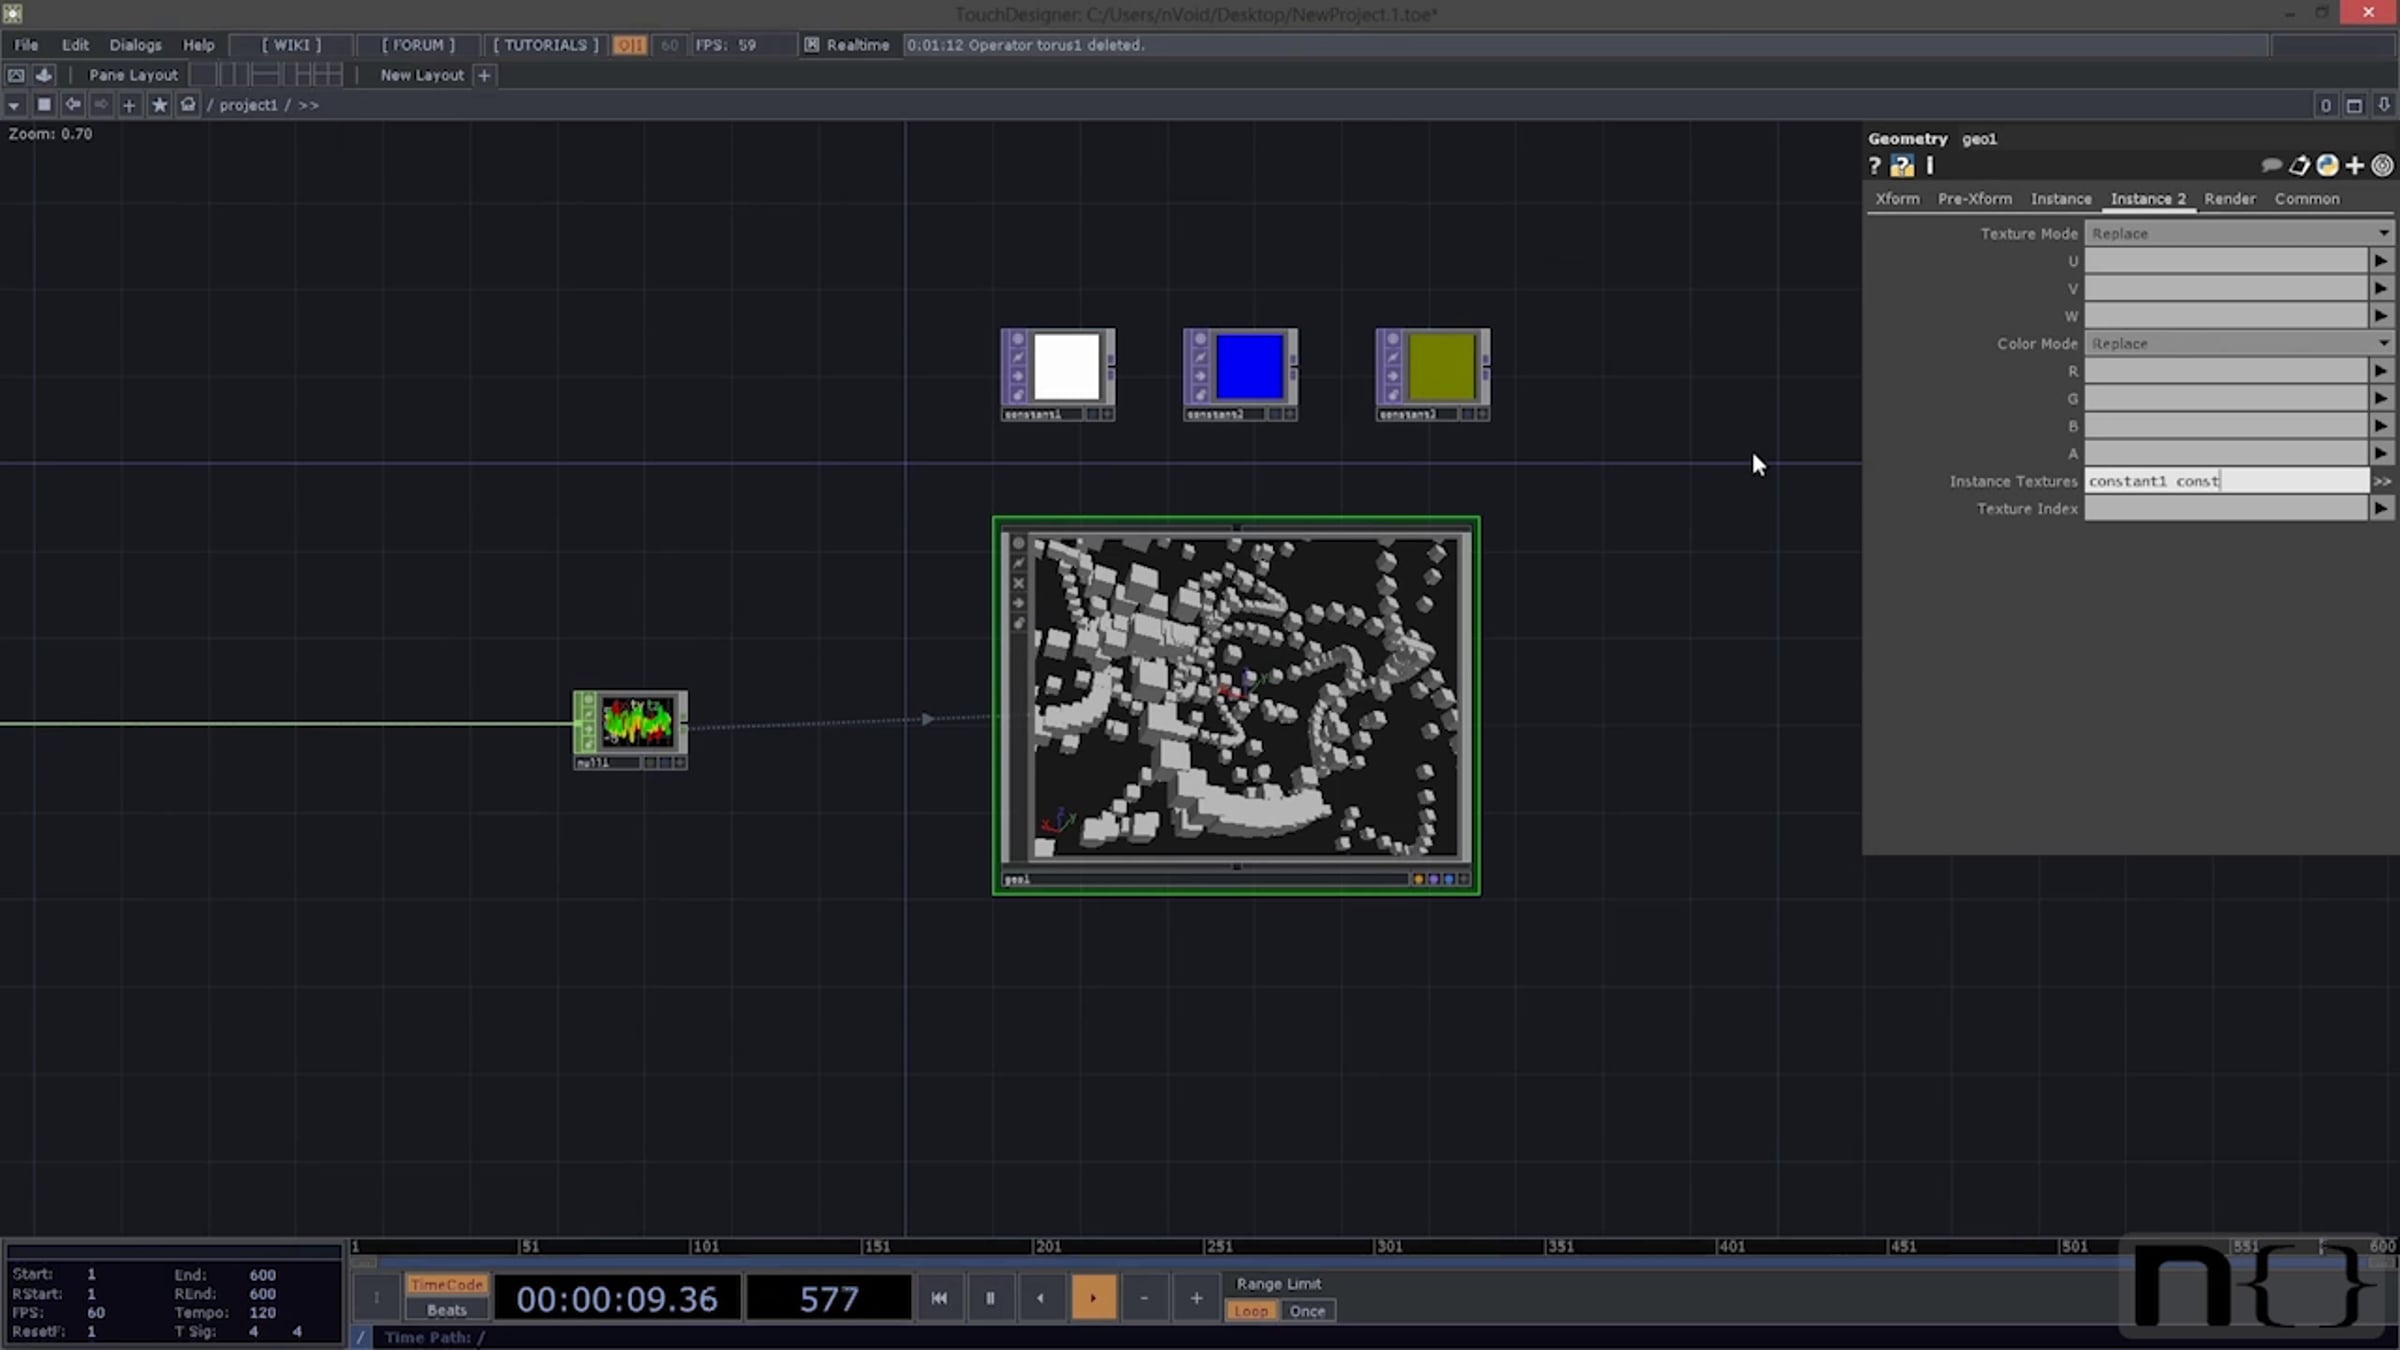Switch the timeline display to TimeCode
This screenshot has width=2400, height=1350.
[446, 1285]
